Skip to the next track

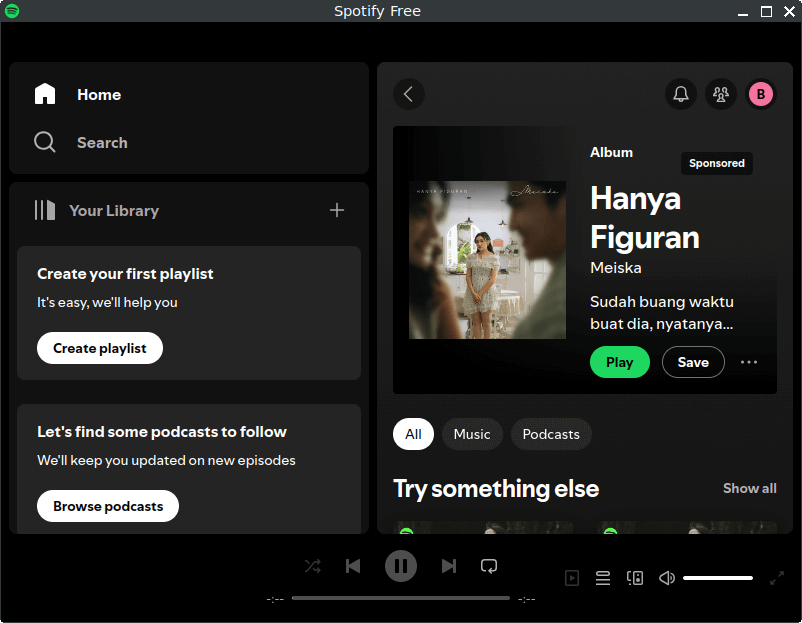449,566
